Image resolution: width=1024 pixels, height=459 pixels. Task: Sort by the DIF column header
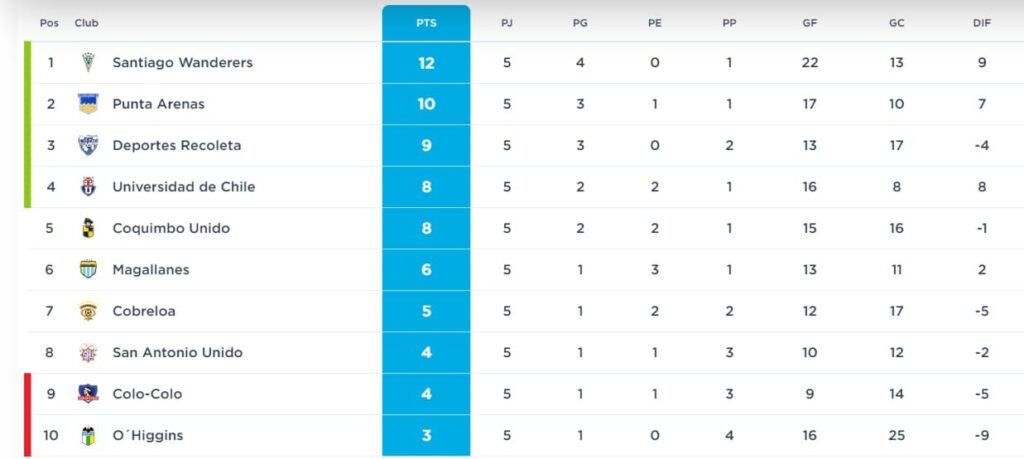pyautogui.click(x=981, y=23)
